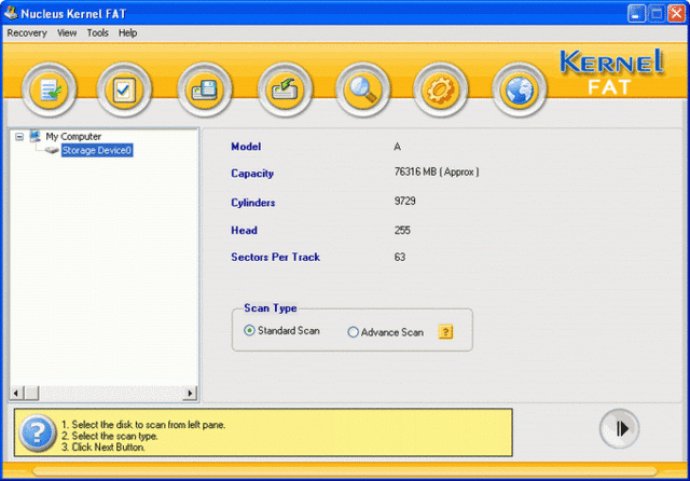The image size is (690, 481).
Task: Click the Cylinders label
Action: (x=253, y=203)
